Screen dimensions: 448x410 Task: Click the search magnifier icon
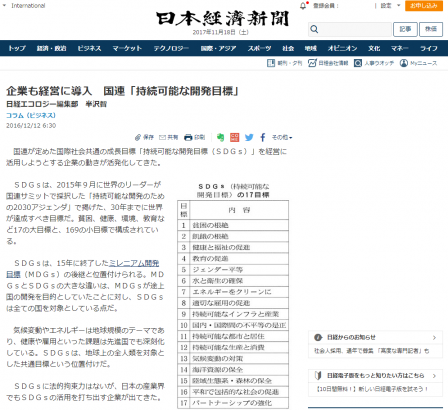point(314,29)
